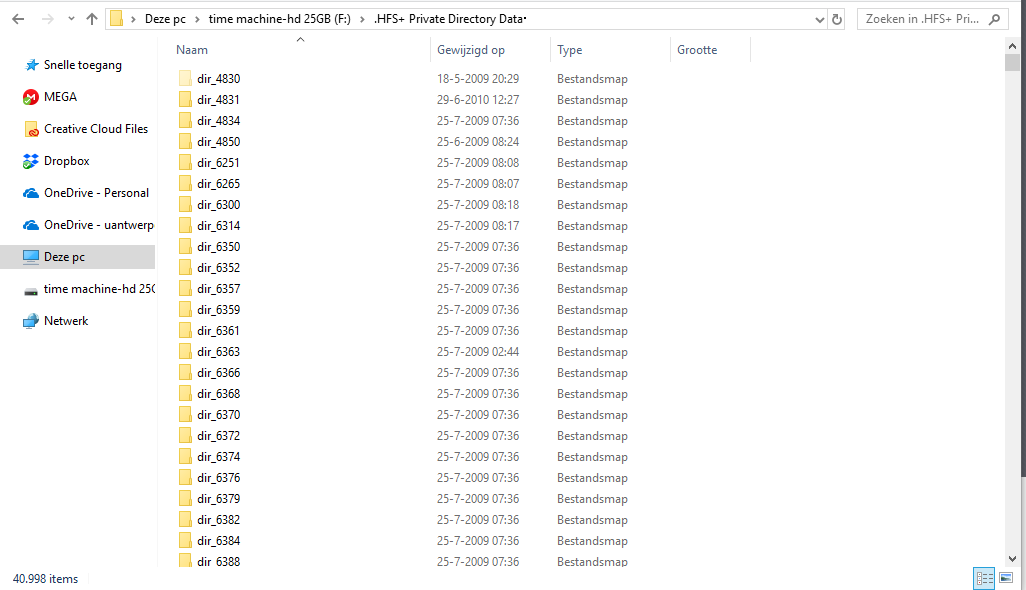Click folder icon of dir_6361
The height and width of the screenshot is (590, 1026).
185,330
